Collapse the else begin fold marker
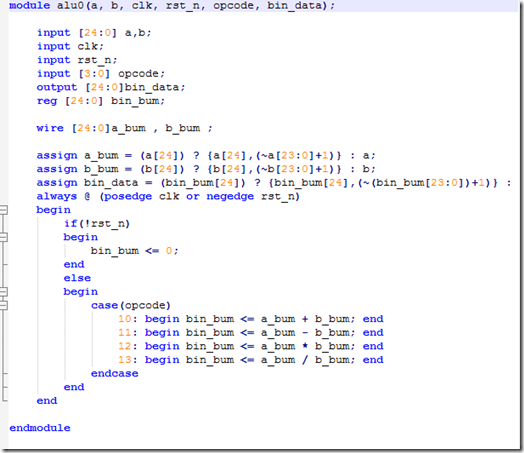 [x=3, y=292]
